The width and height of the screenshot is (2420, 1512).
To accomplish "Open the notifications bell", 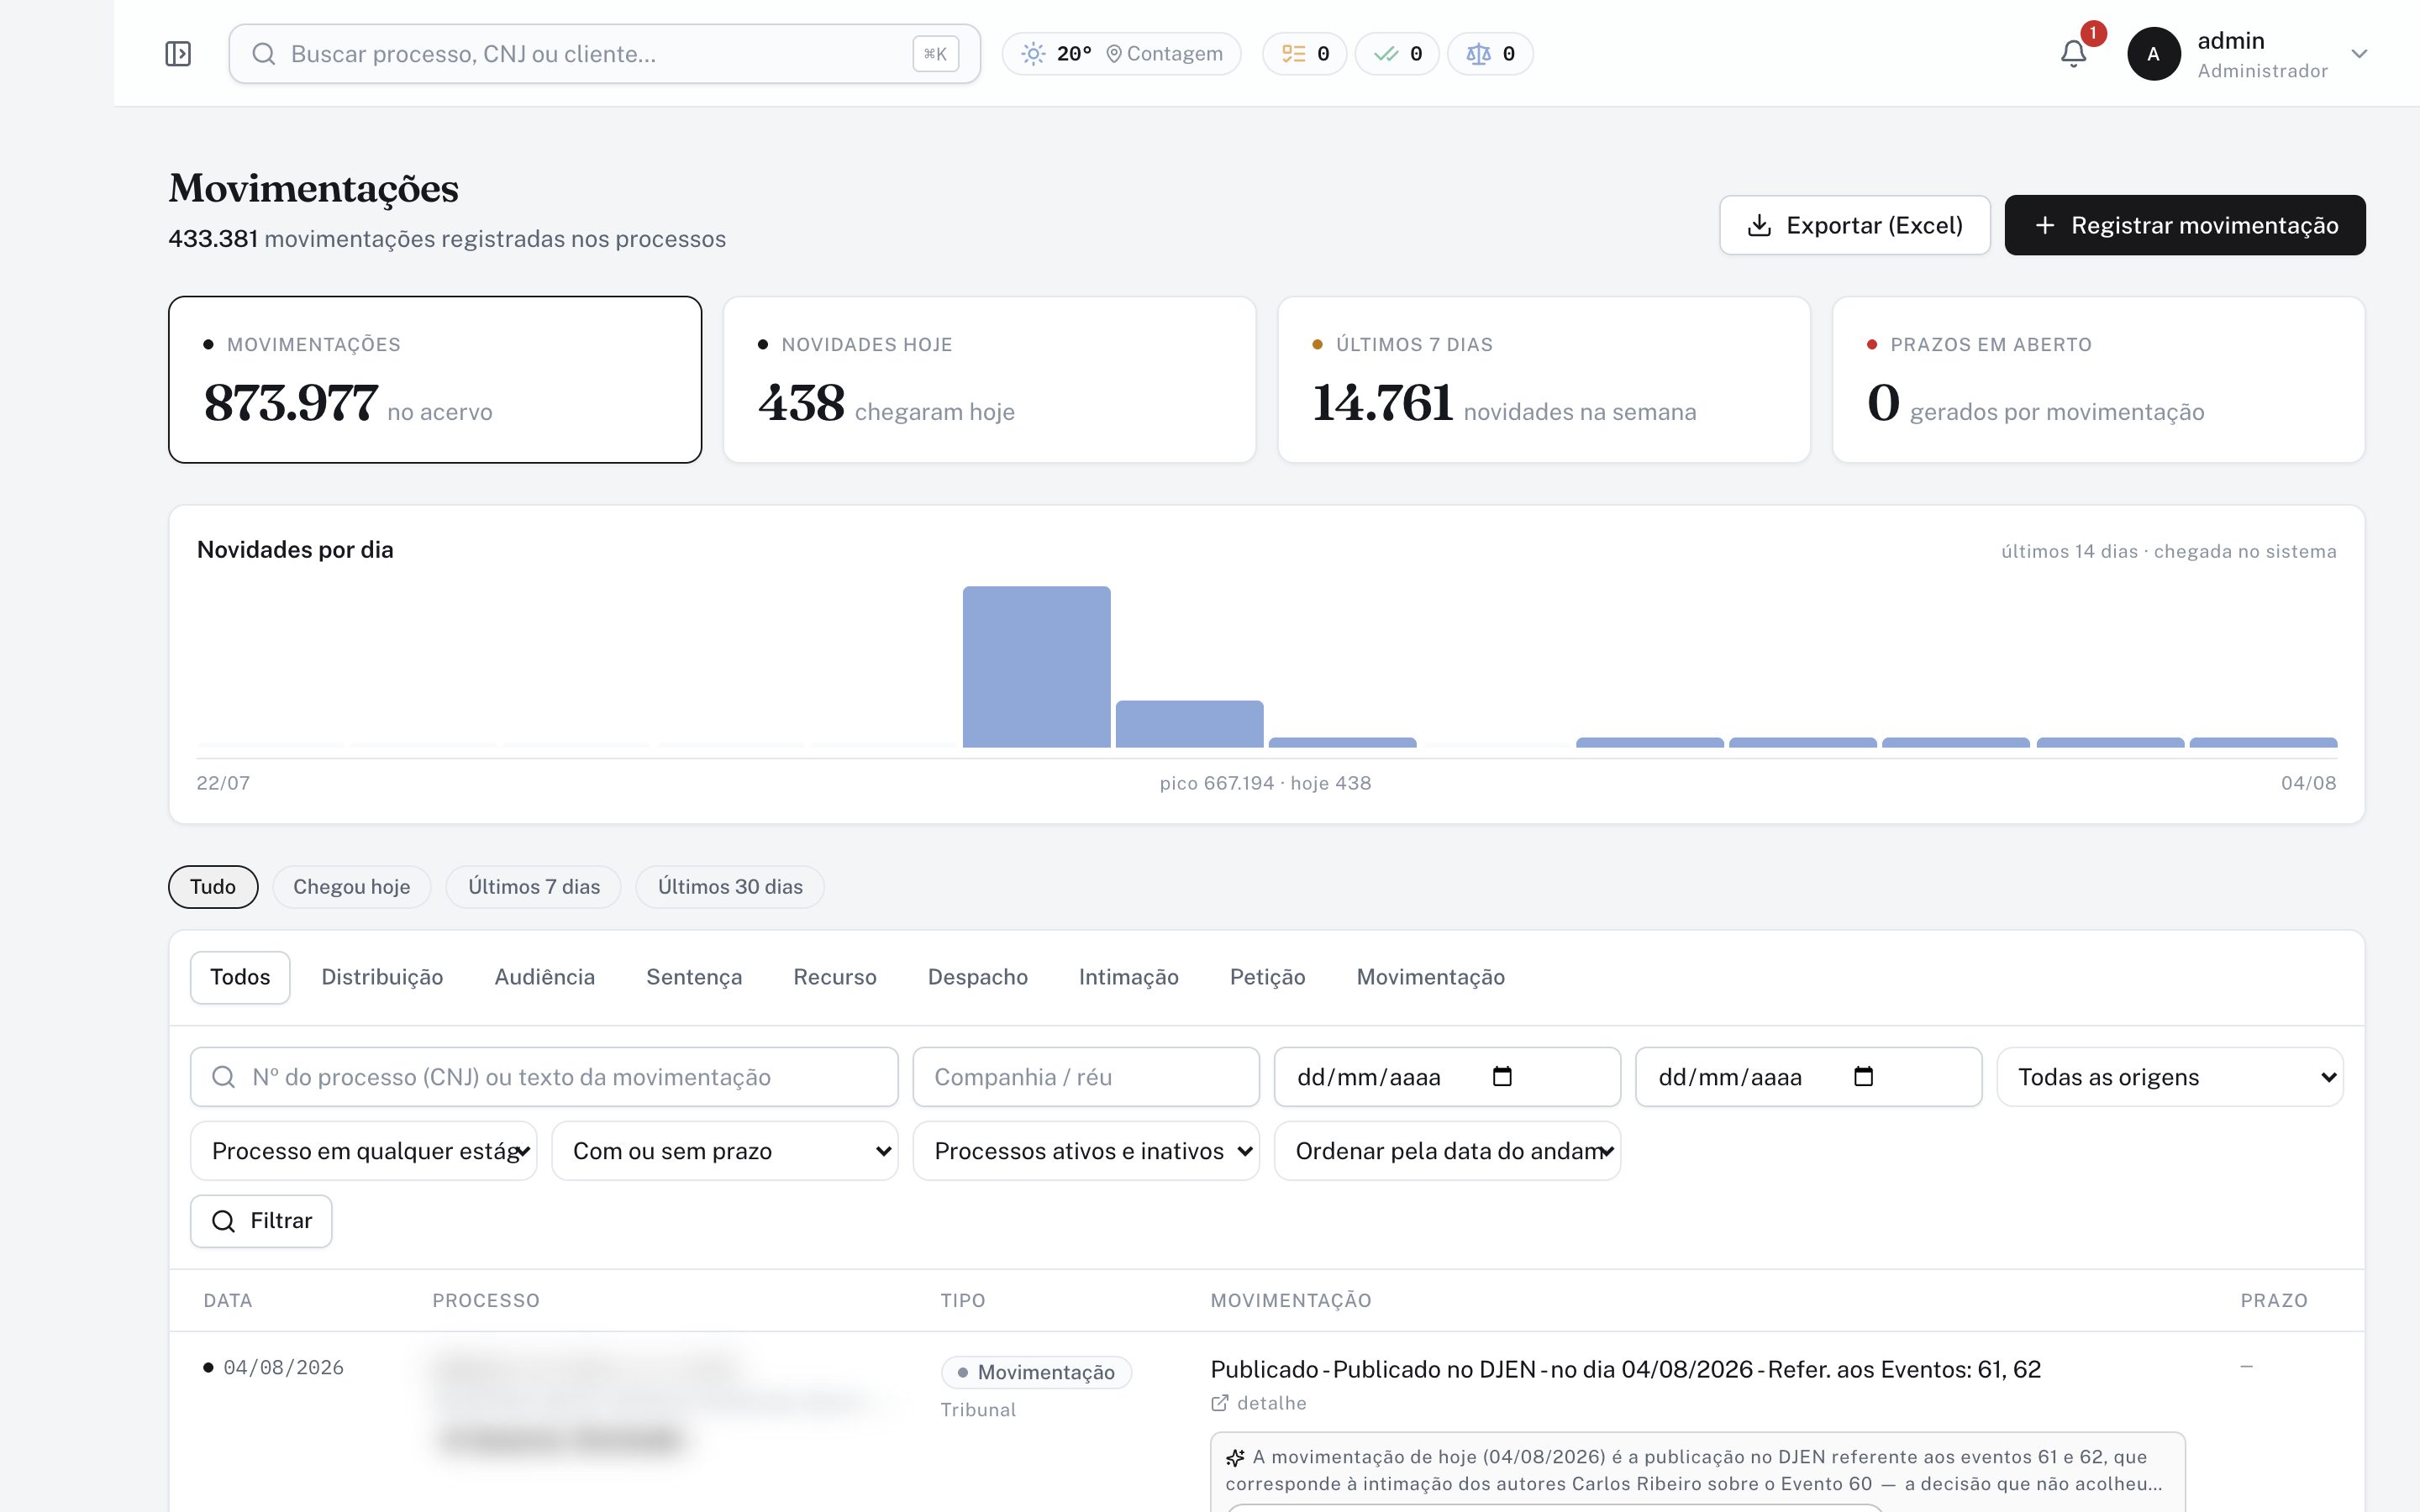I will [x=2074, y=54].
